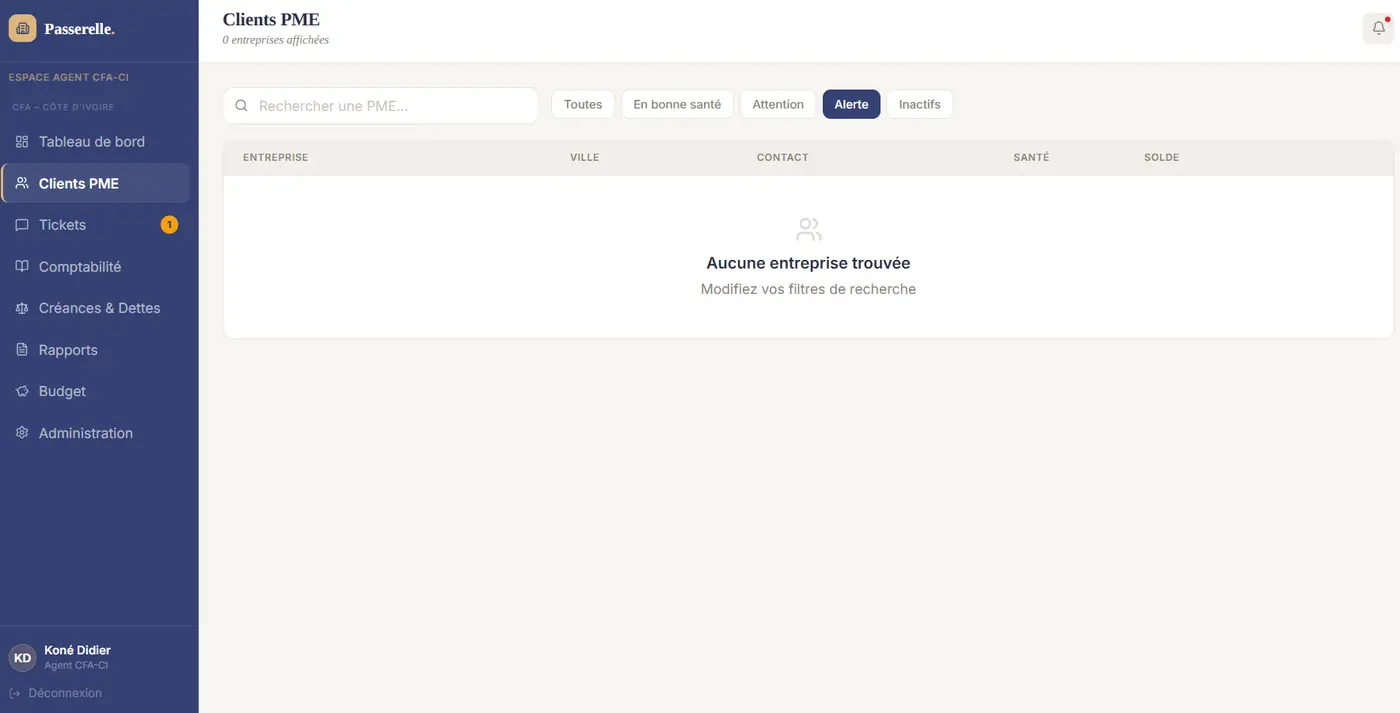Open Comptabilité section
Screen dimensions: 1400x713
(x=96, y=267)
